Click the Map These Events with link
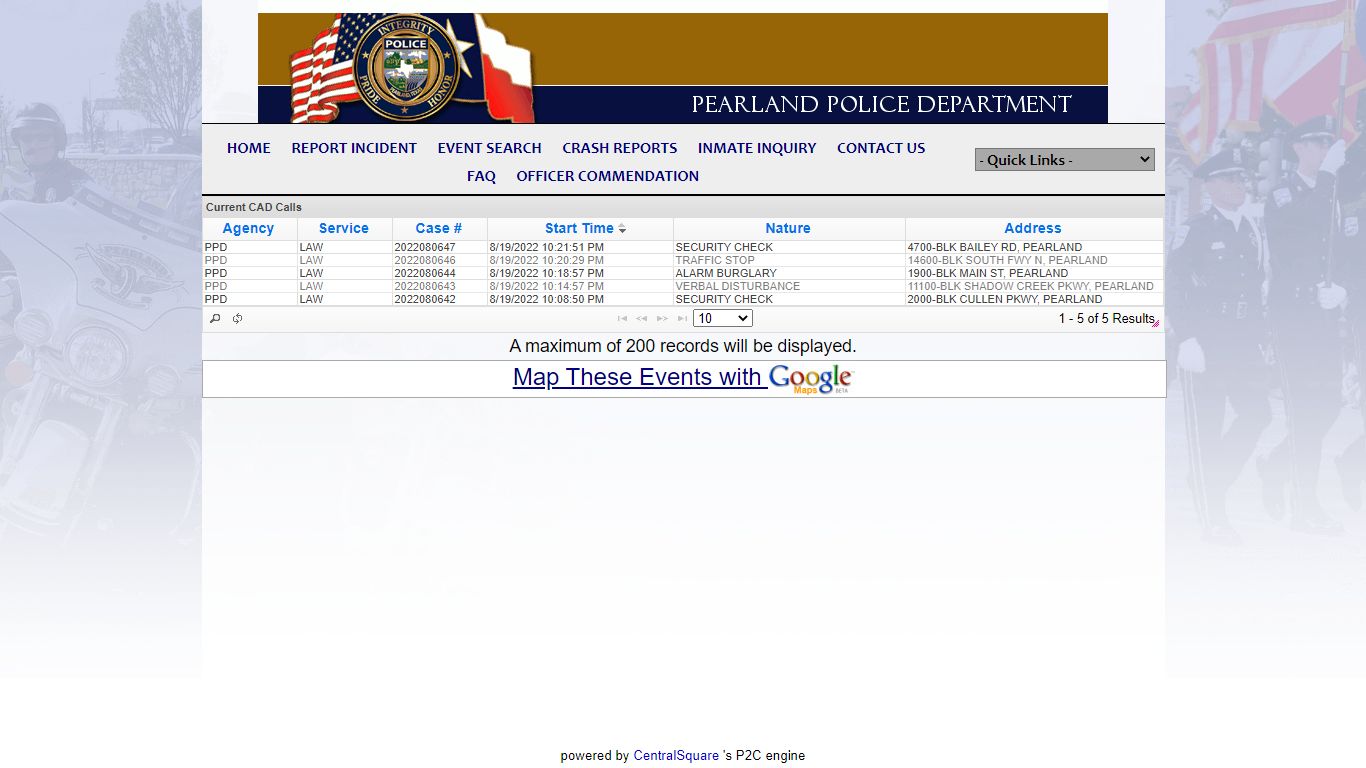 (x=640, y=377)
